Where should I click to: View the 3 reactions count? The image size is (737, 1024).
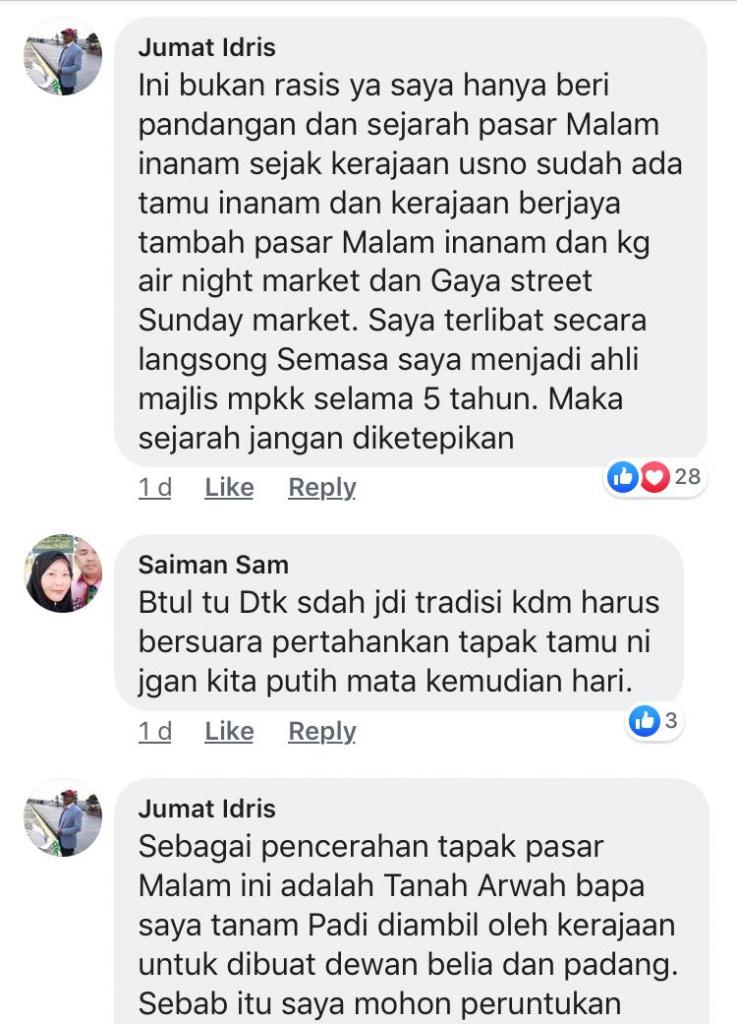coord(671,721)
